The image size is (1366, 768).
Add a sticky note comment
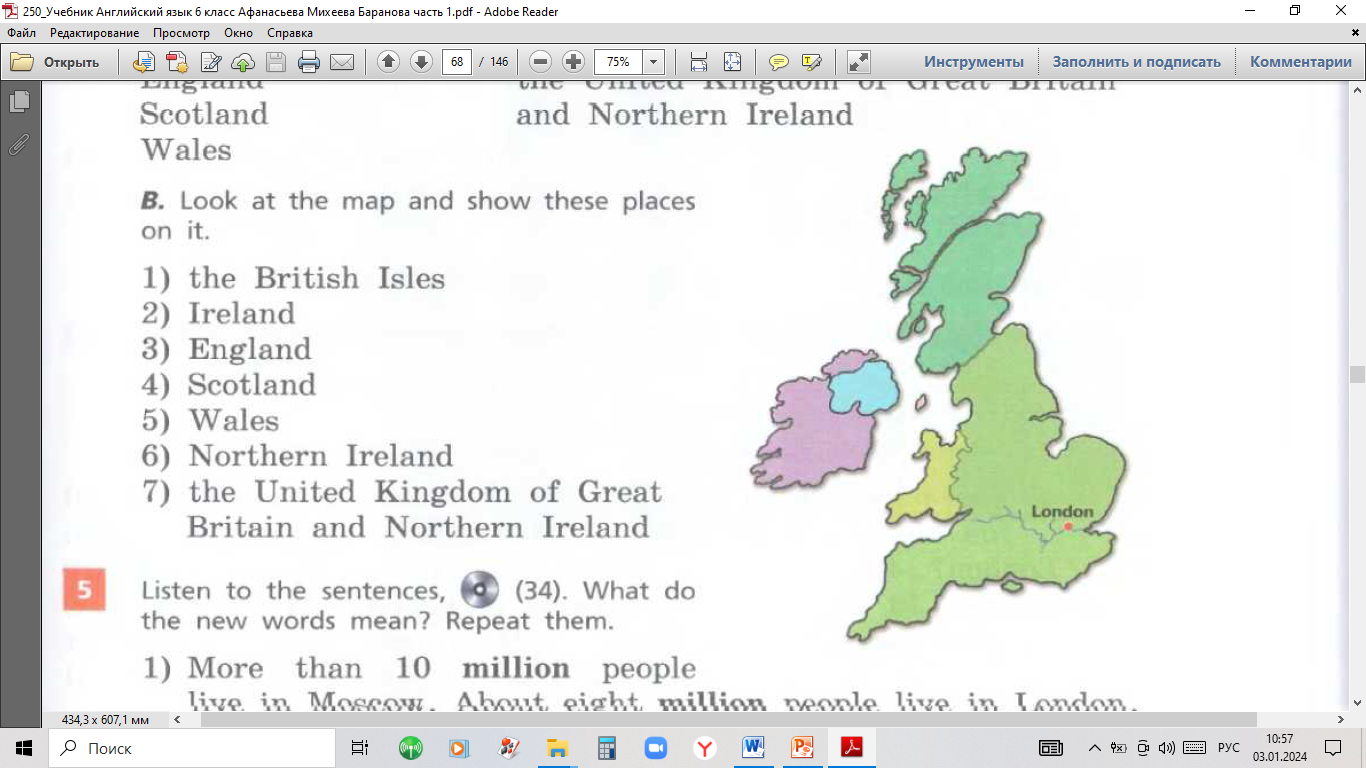pos(778,62)
